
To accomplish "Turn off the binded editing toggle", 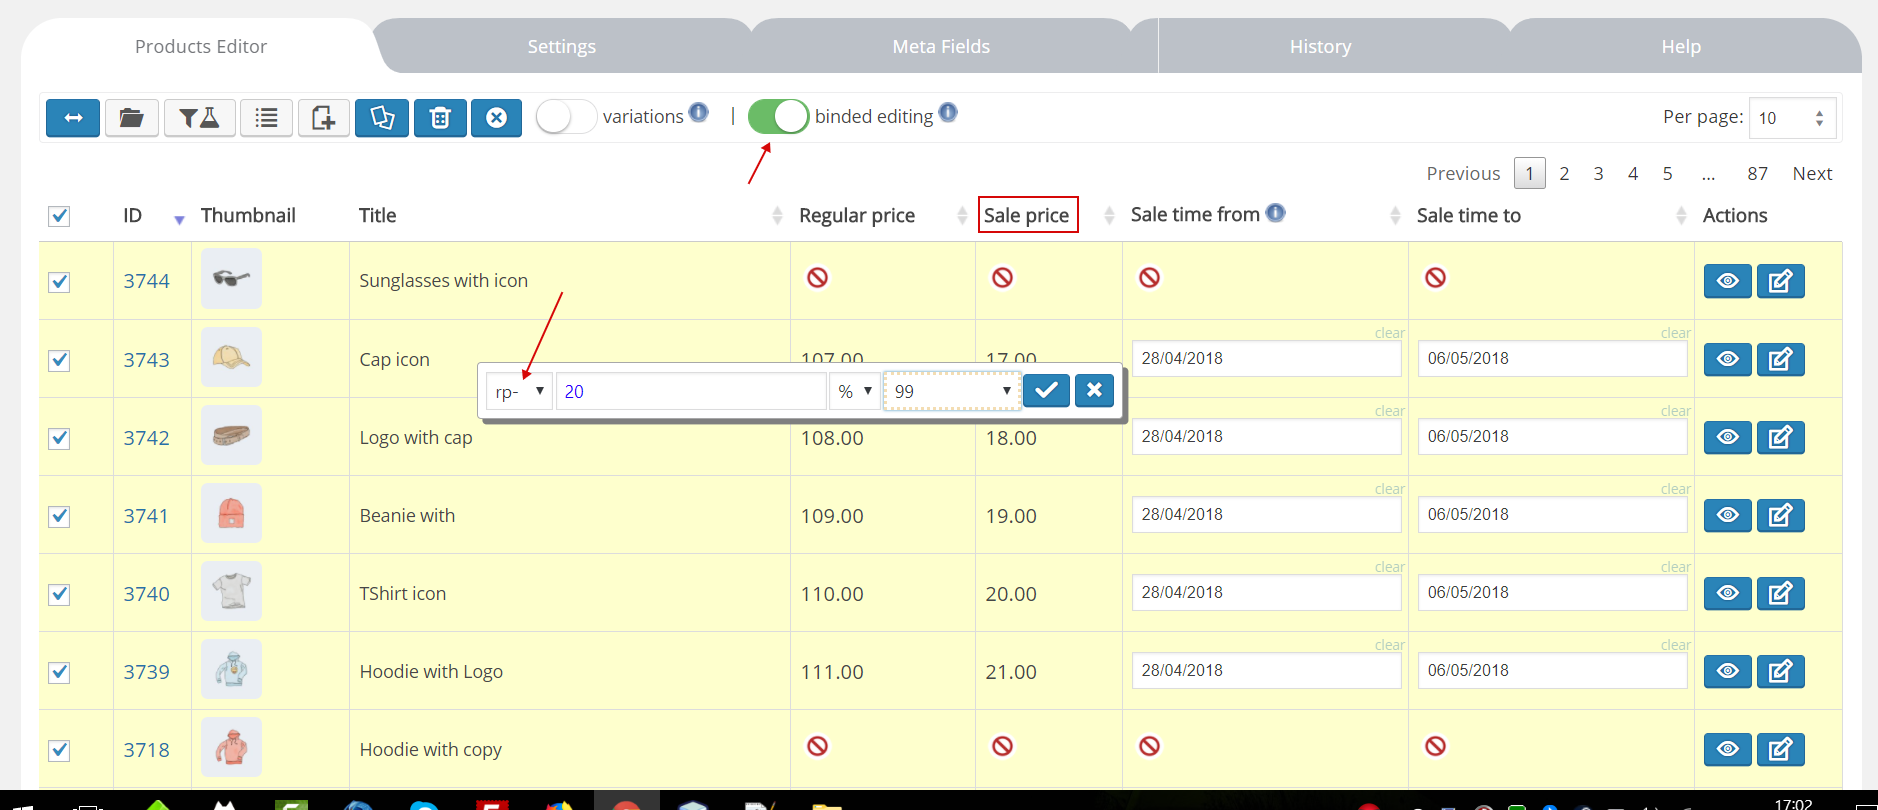I will pos(778,117).
